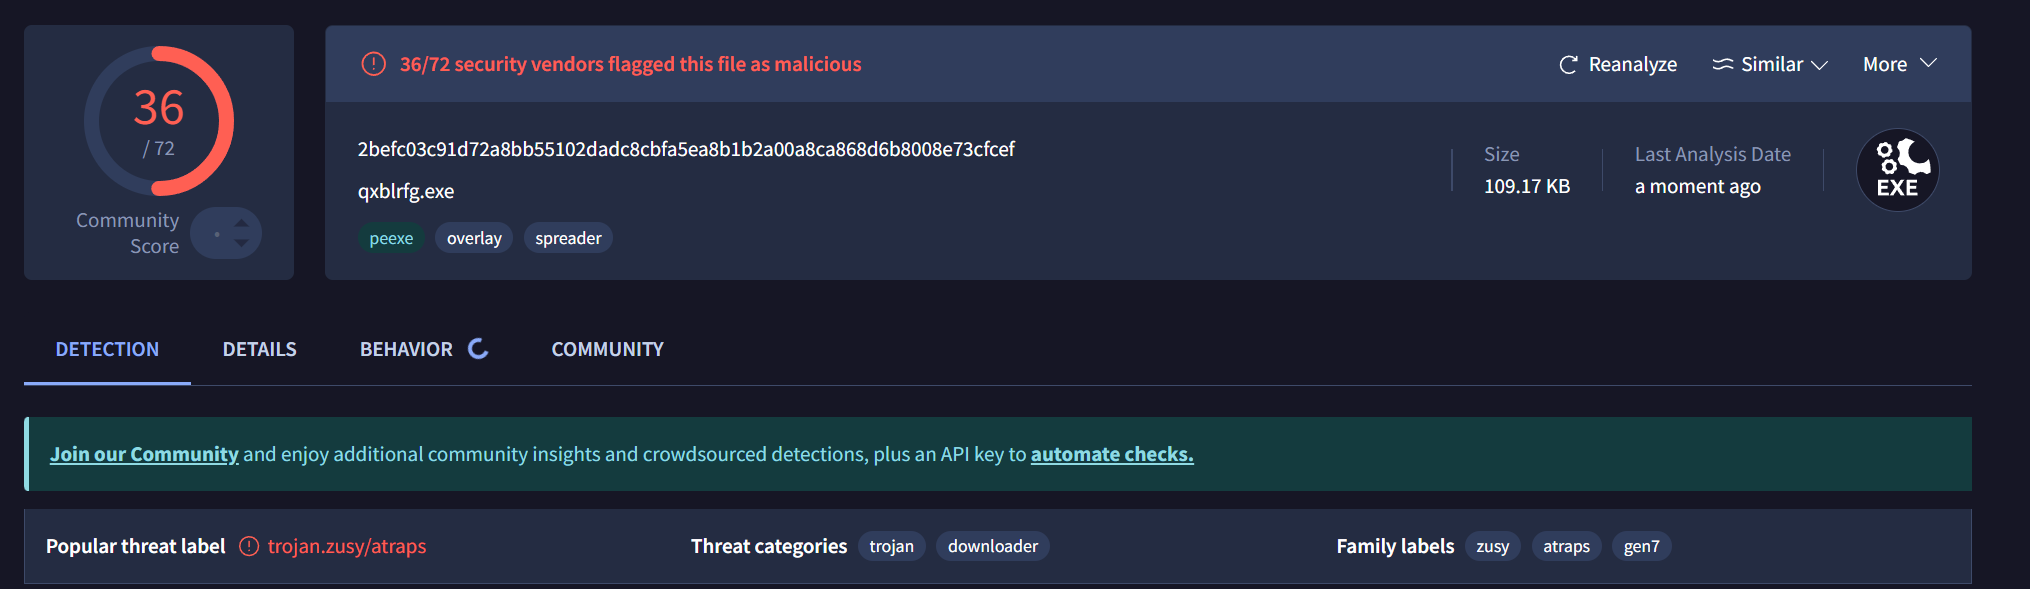Click the Behavior tab loading spinner
This screenshot has width=2030, height=589.
tap(479, 349)
